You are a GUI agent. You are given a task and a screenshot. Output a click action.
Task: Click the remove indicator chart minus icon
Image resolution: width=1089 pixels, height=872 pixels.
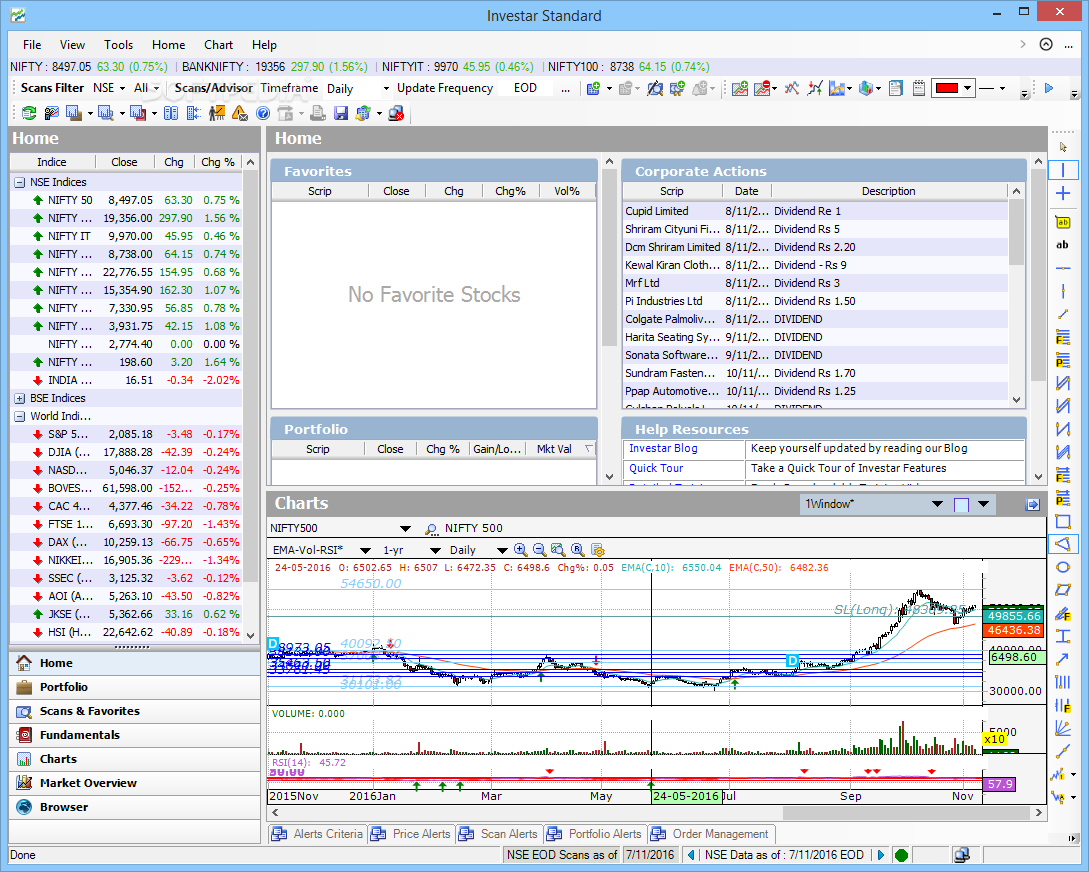[762, 88]
